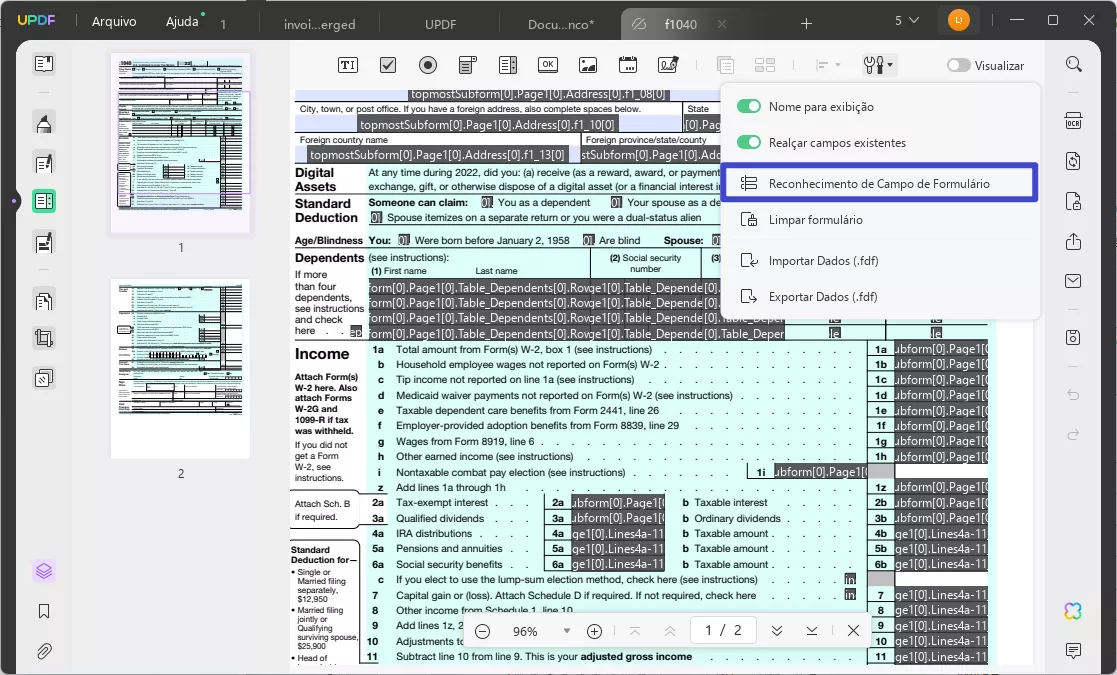Add an OK button field
The height and width of the screenshot is (675, 1117).
pos(547,65)
